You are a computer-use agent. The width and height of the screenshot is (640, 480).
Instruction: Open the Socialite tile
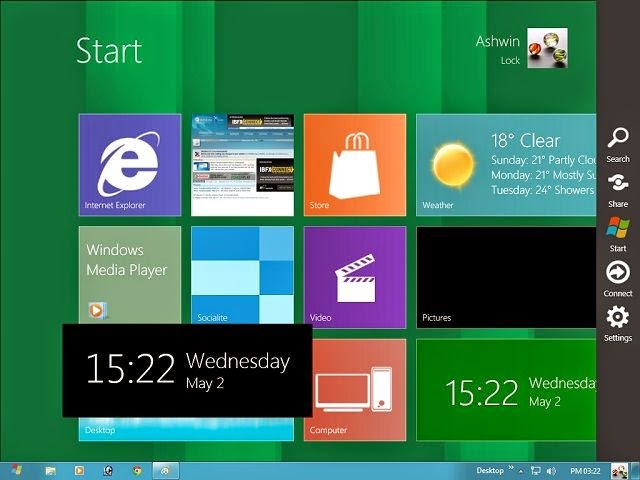pyautogui.click(x=242, y=275)
